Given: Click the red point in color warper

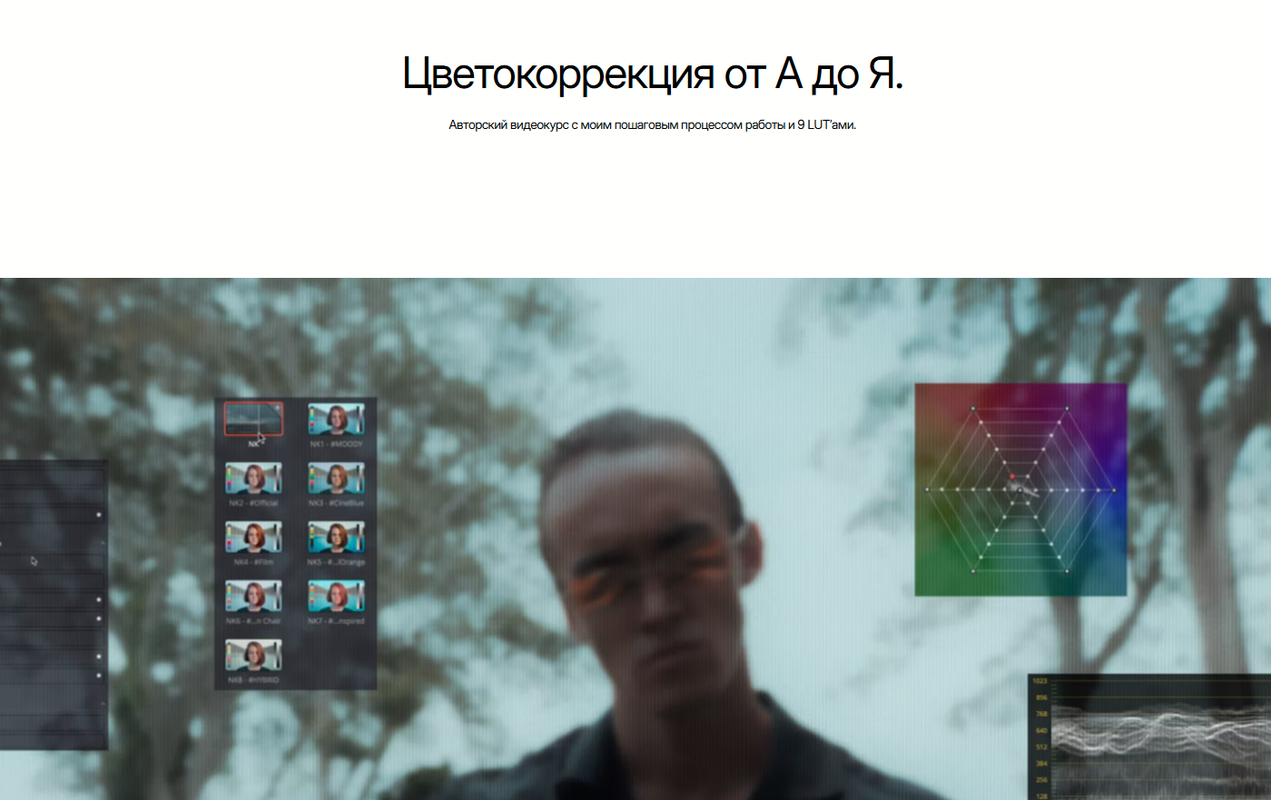Looking at the screenshot, I should pyautogui.click(x=1011, y=476).
